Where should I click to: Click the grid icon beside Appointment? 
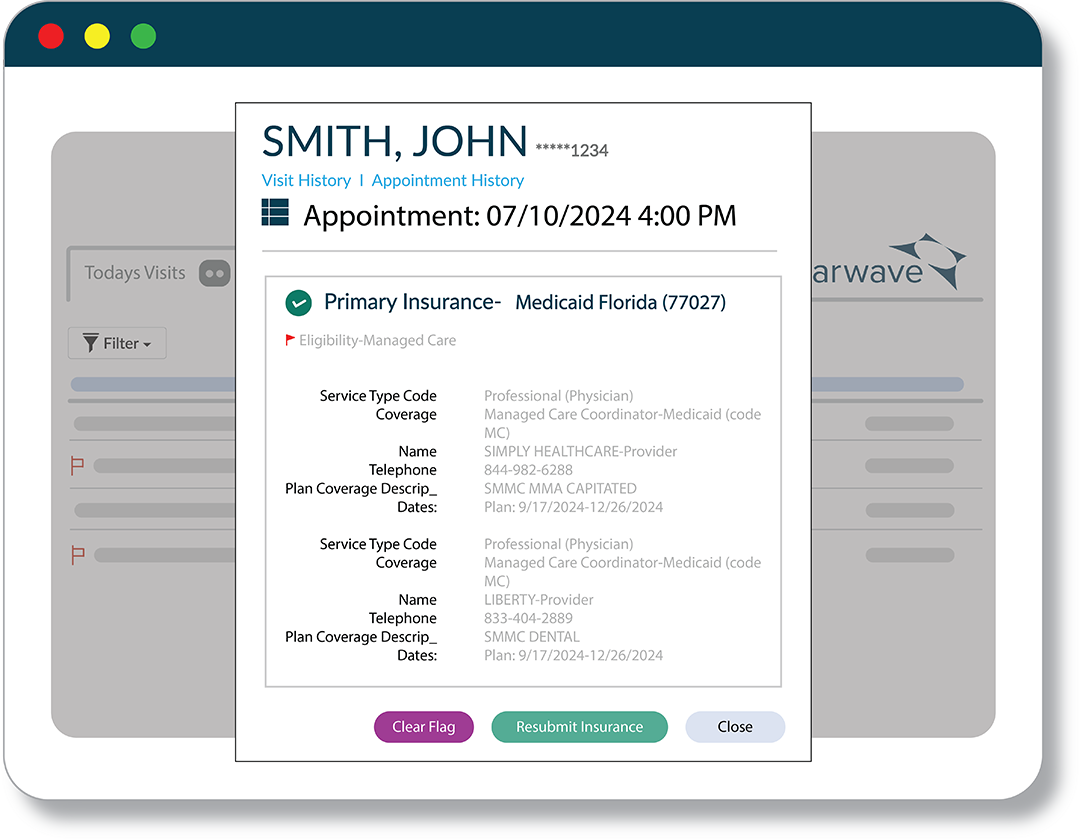tap(275, 212)
